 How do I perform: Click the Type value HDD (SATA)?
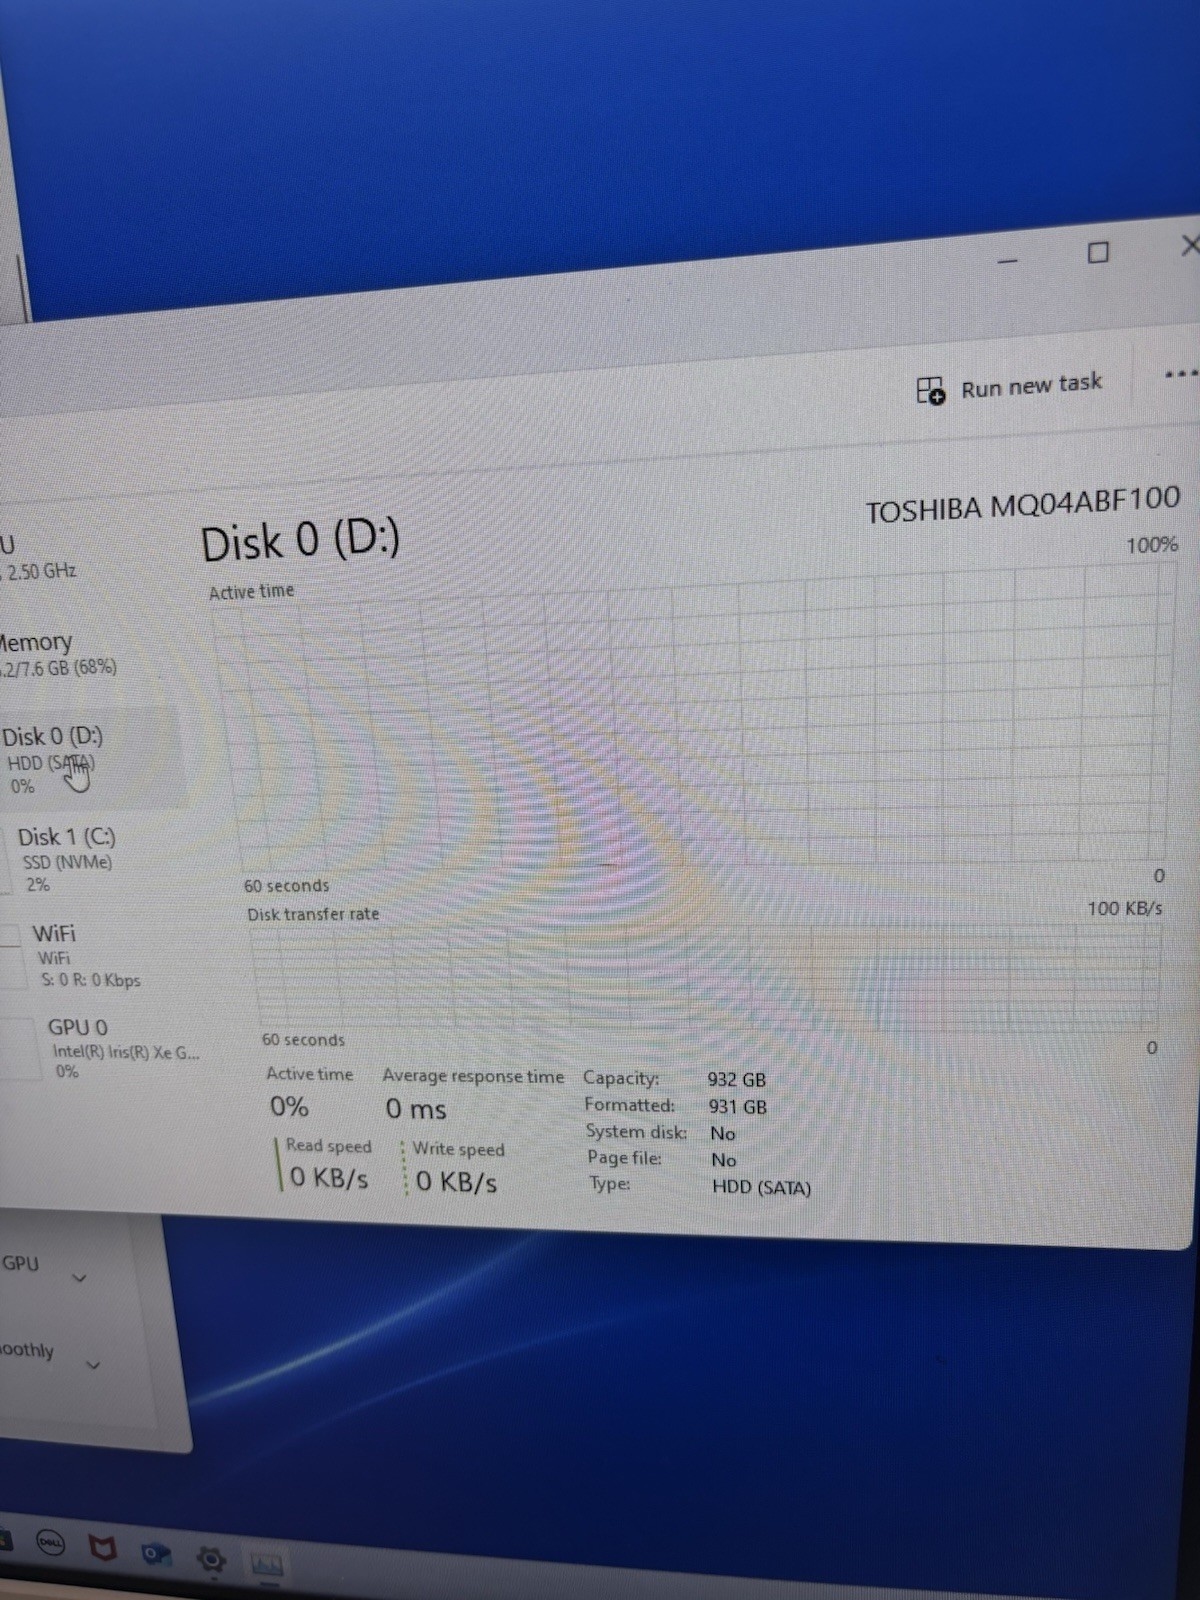pos(762,1188)
